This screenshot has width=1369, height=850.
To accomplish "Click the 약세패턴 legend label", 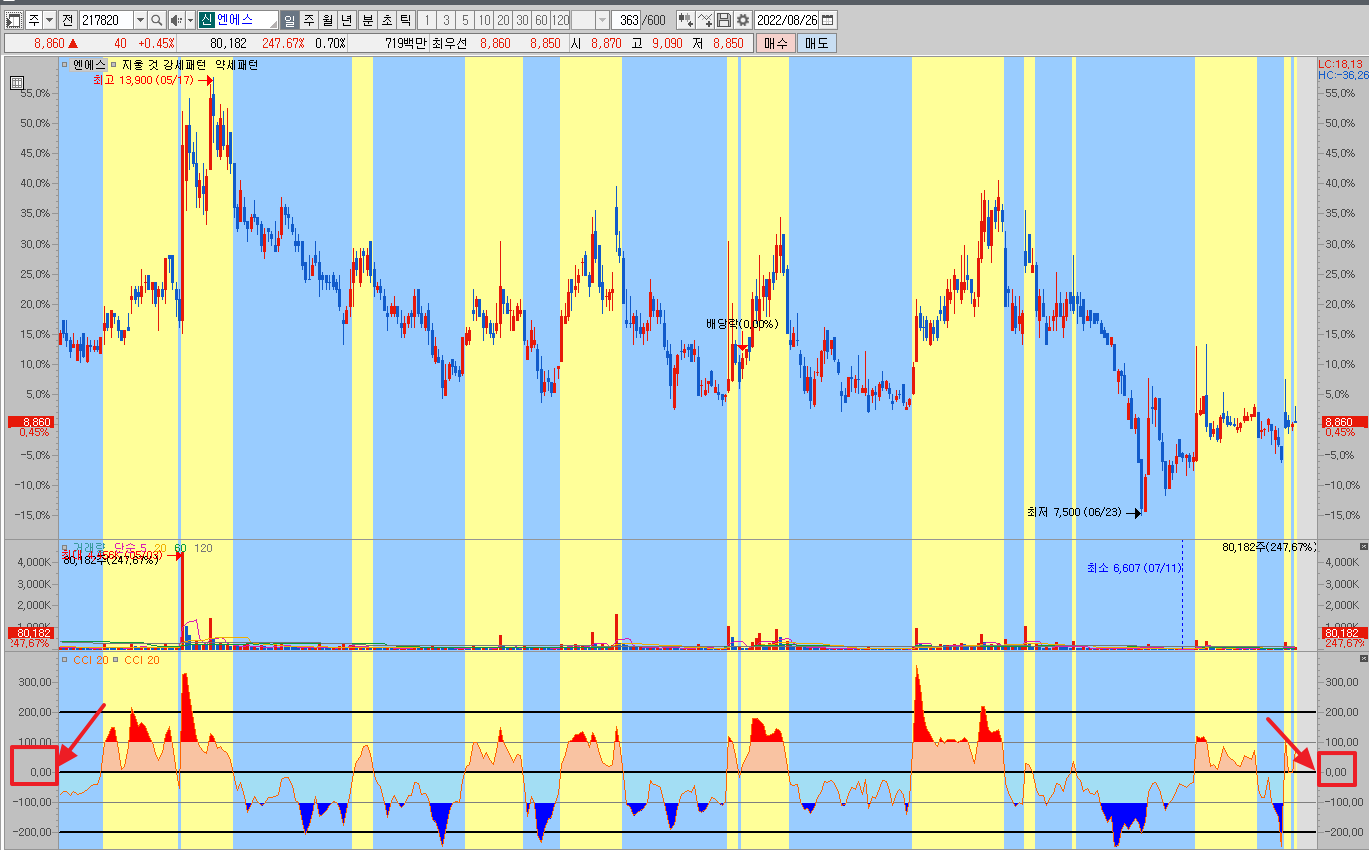I will pyautogui.click(x=236, y=64).
